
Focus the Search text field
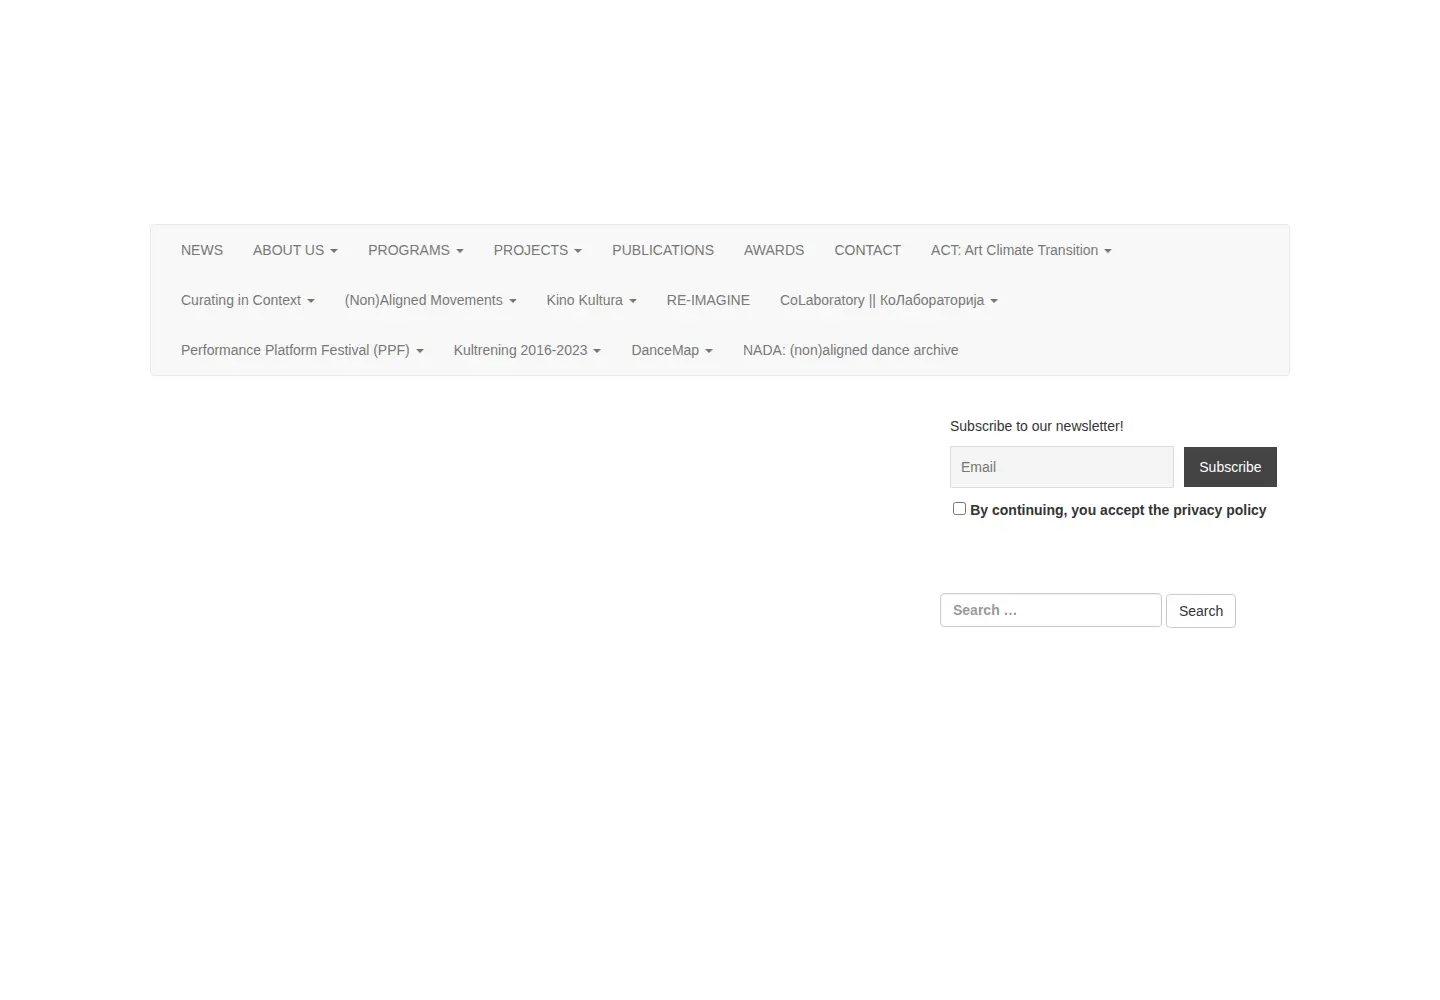[x=1051, y=610]
